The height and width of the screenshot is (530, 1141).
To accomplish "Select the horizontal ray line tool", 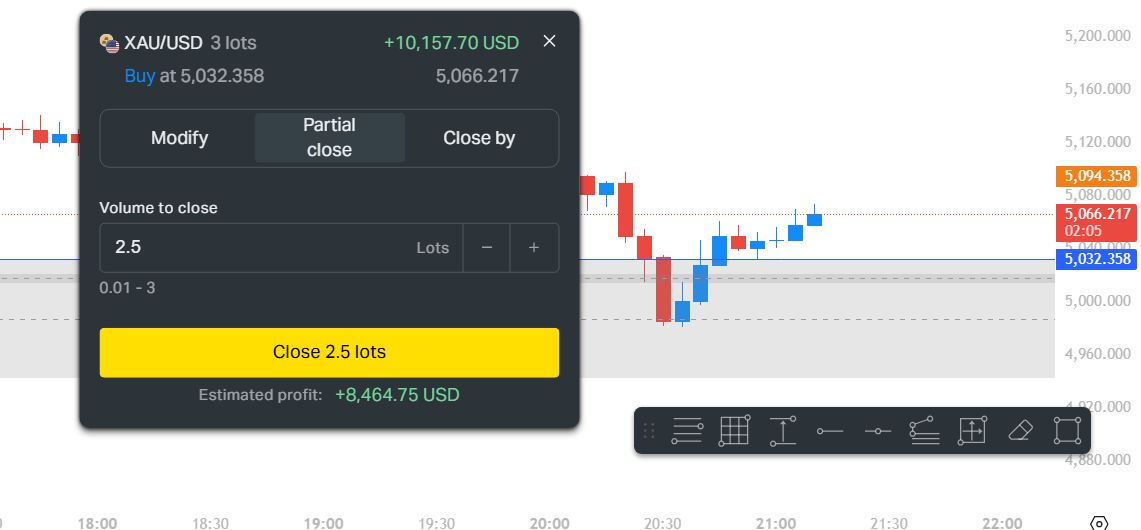I will pyautogui.click(x=830, y=431).
